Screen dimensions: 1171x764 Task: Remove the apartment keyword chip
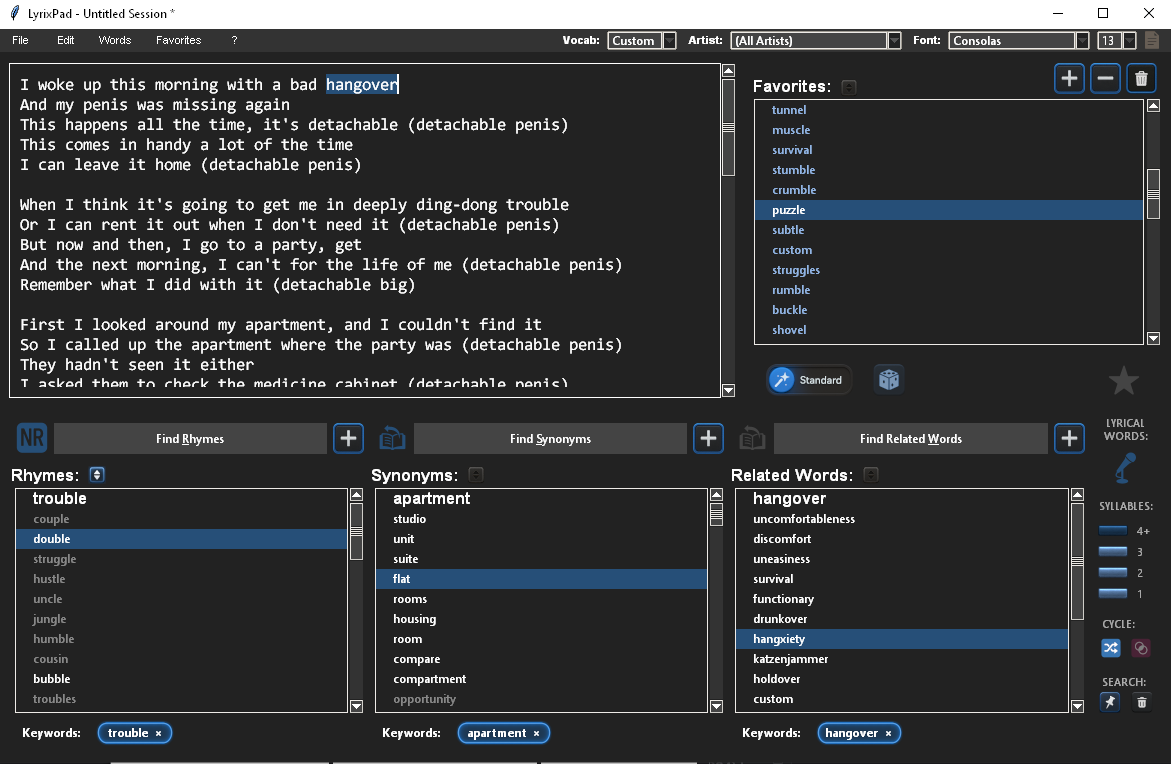(x=536, y=733)
